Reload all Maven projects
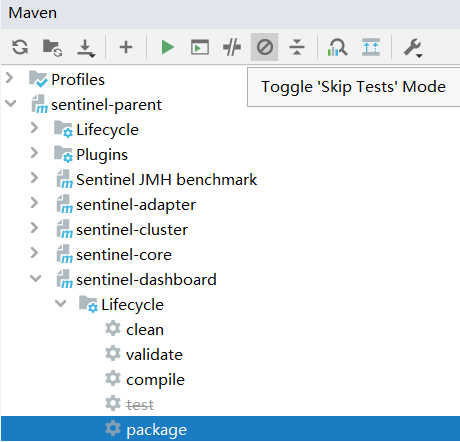This screenshot has width=460, height=442. [20, 47]
